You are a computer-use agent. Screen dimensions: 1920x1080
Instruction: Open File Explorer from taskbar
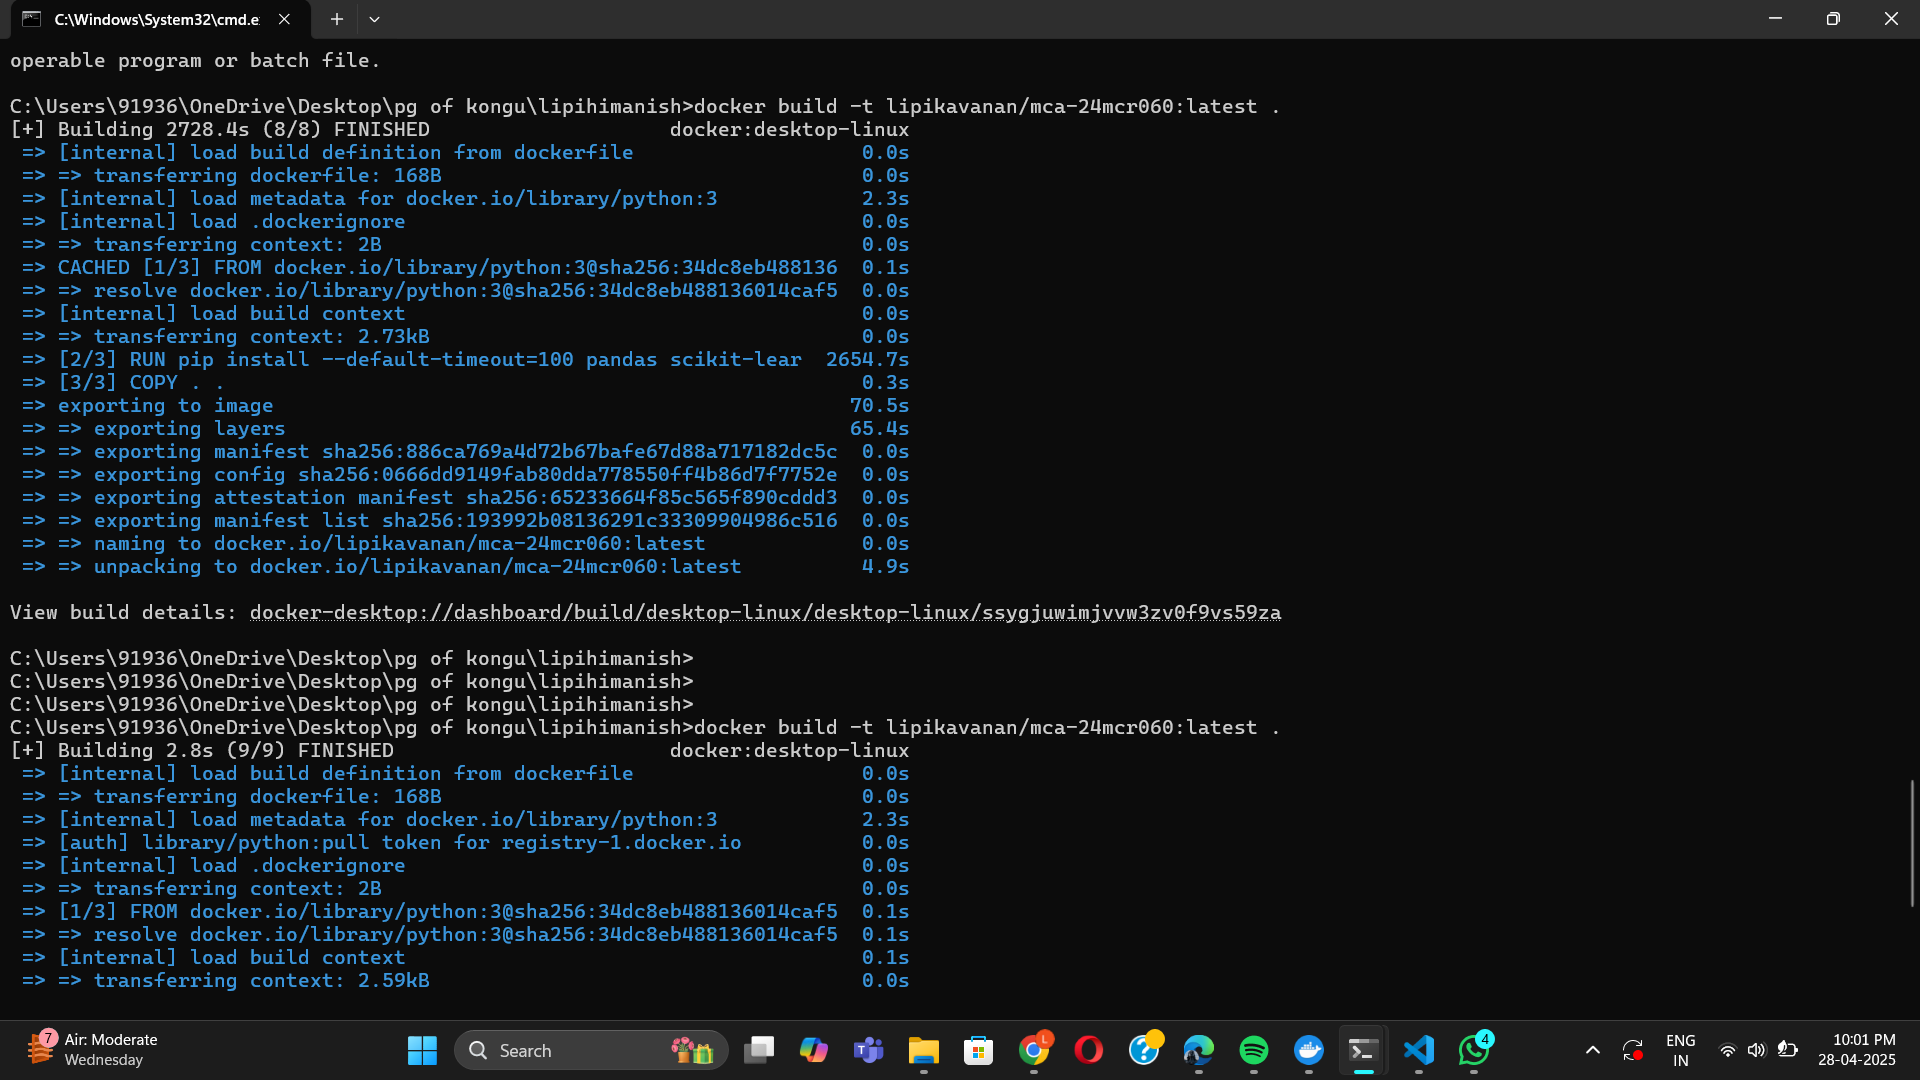pos(923,1050)
